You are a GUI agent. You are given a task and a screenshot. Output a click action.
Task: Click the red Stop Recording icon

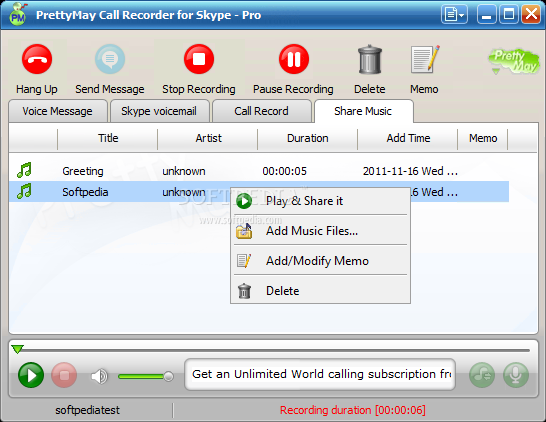tap(199, 59)
